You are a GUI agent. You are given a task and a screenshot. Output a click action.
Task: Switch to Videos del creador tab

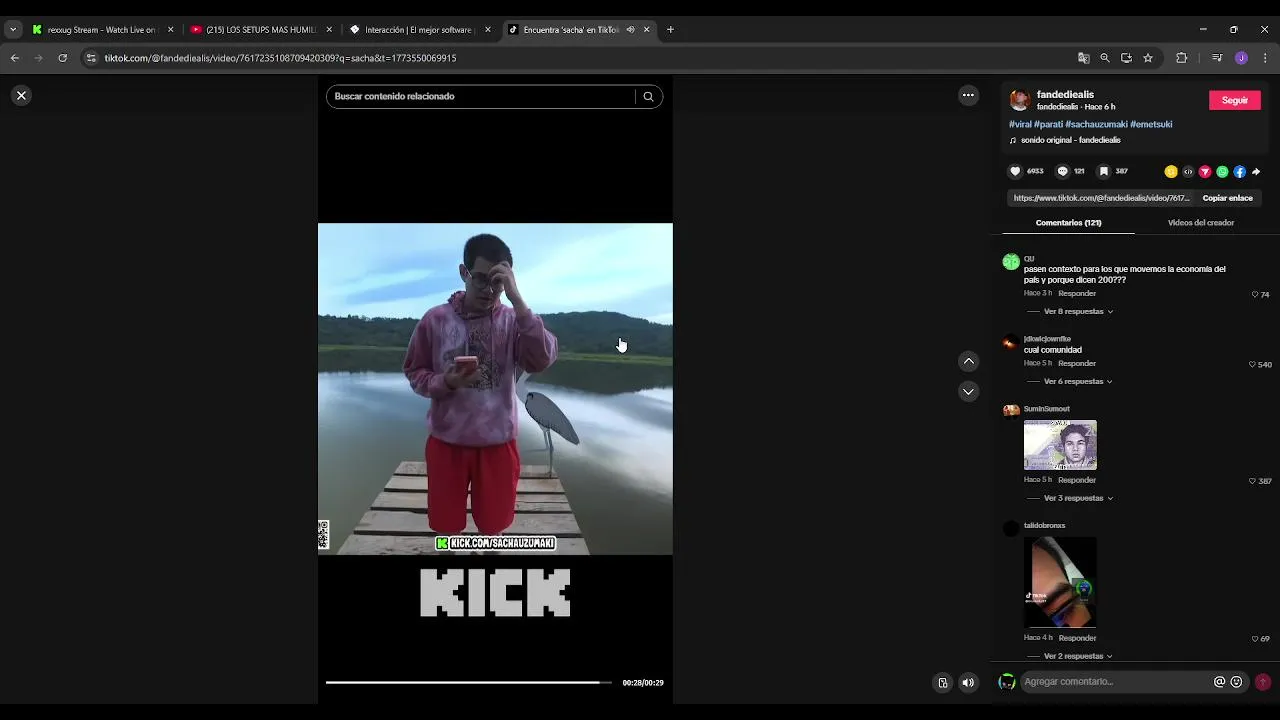[x=1200, y=223]
